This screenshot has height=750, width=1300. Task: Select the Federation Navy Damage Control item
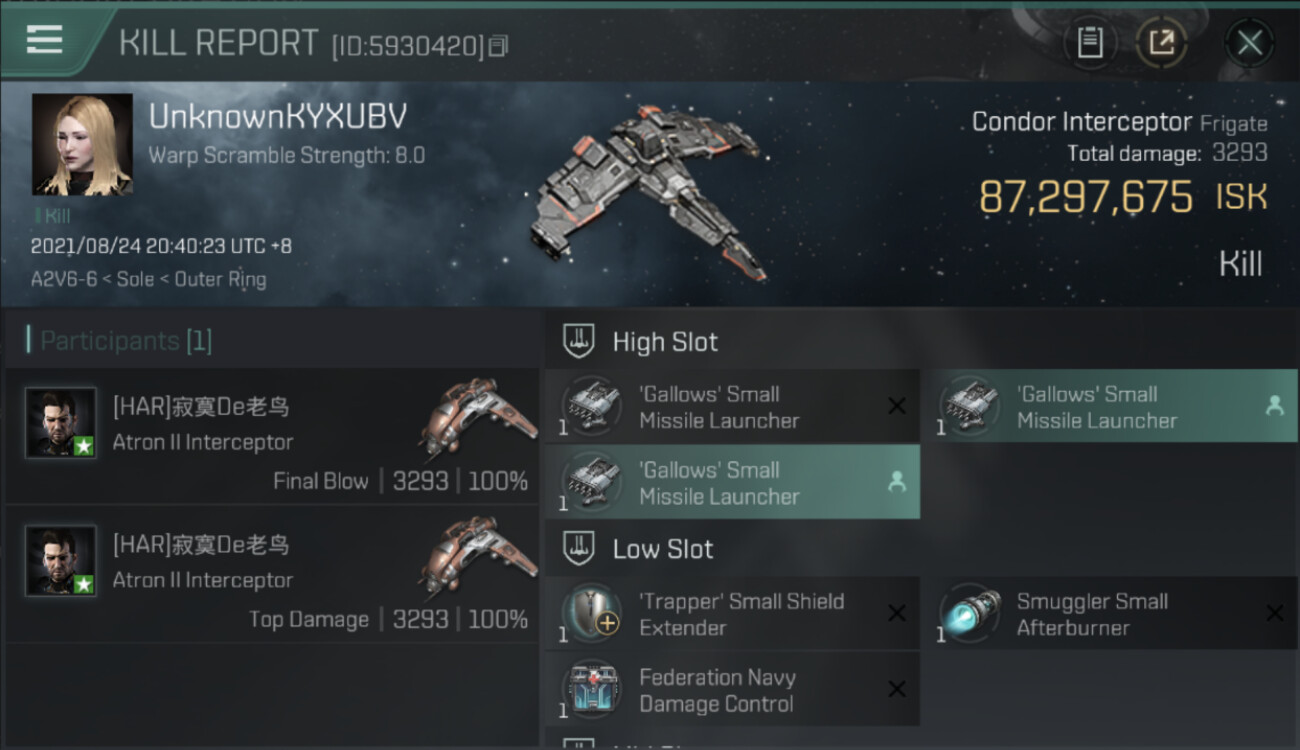click(x=732, y=690)
